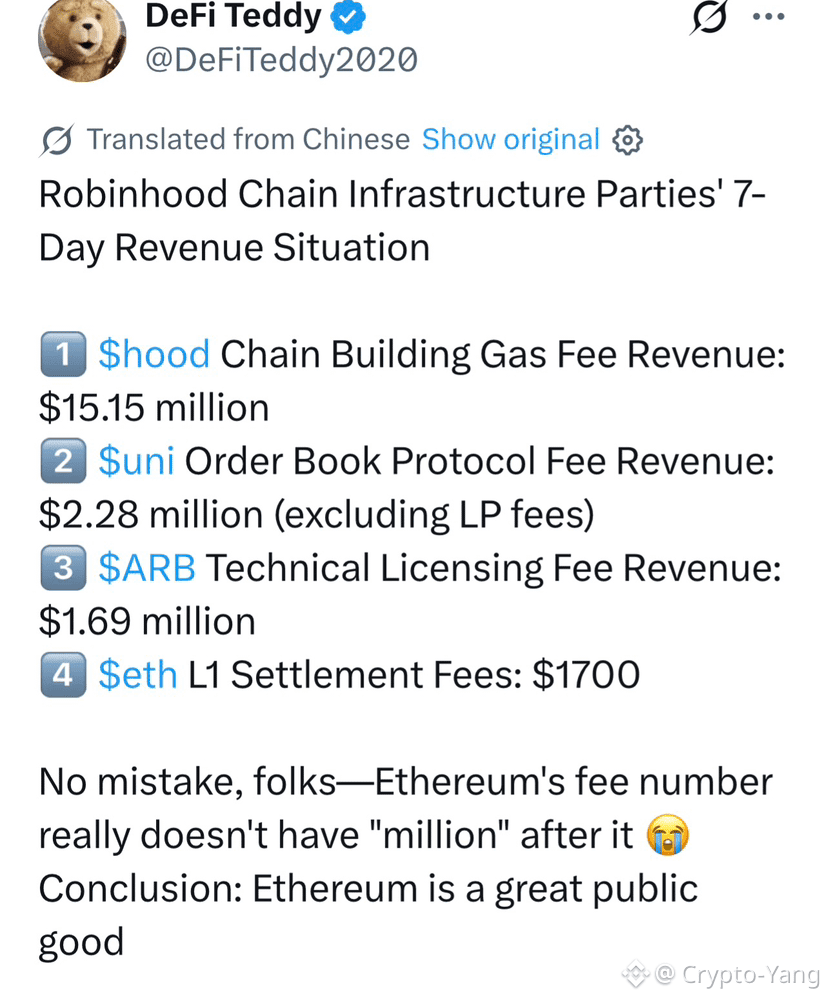Open the $eth cashtag
The image size is (828, 999).
pyautogui.click(x=138, y=675)
